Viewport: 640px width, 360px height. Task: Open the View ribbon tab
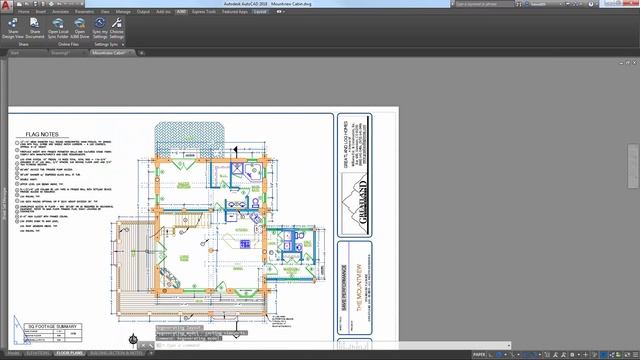pyautogui.click(x=105, y=12)
